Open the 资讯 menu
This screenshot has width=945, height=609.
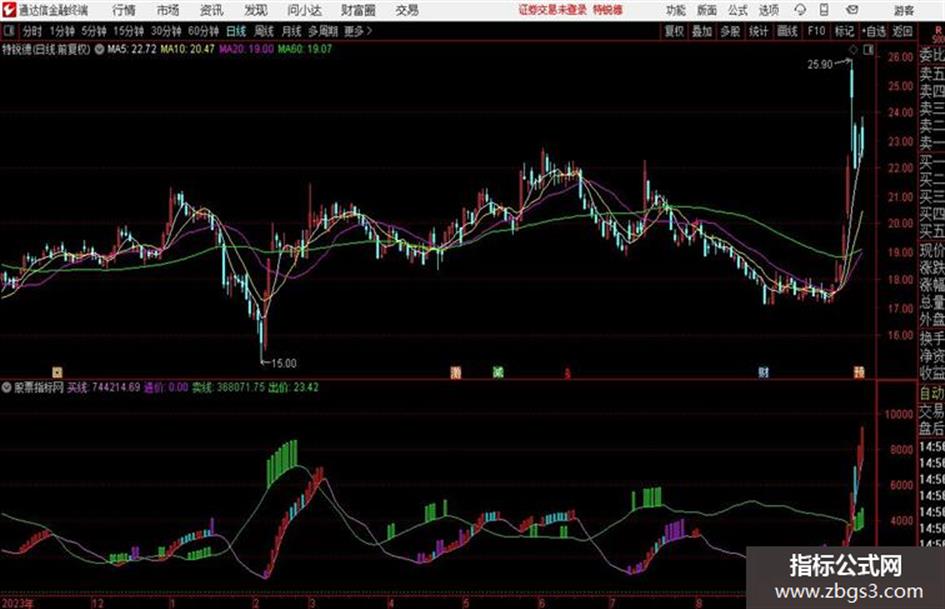(212, 10)
